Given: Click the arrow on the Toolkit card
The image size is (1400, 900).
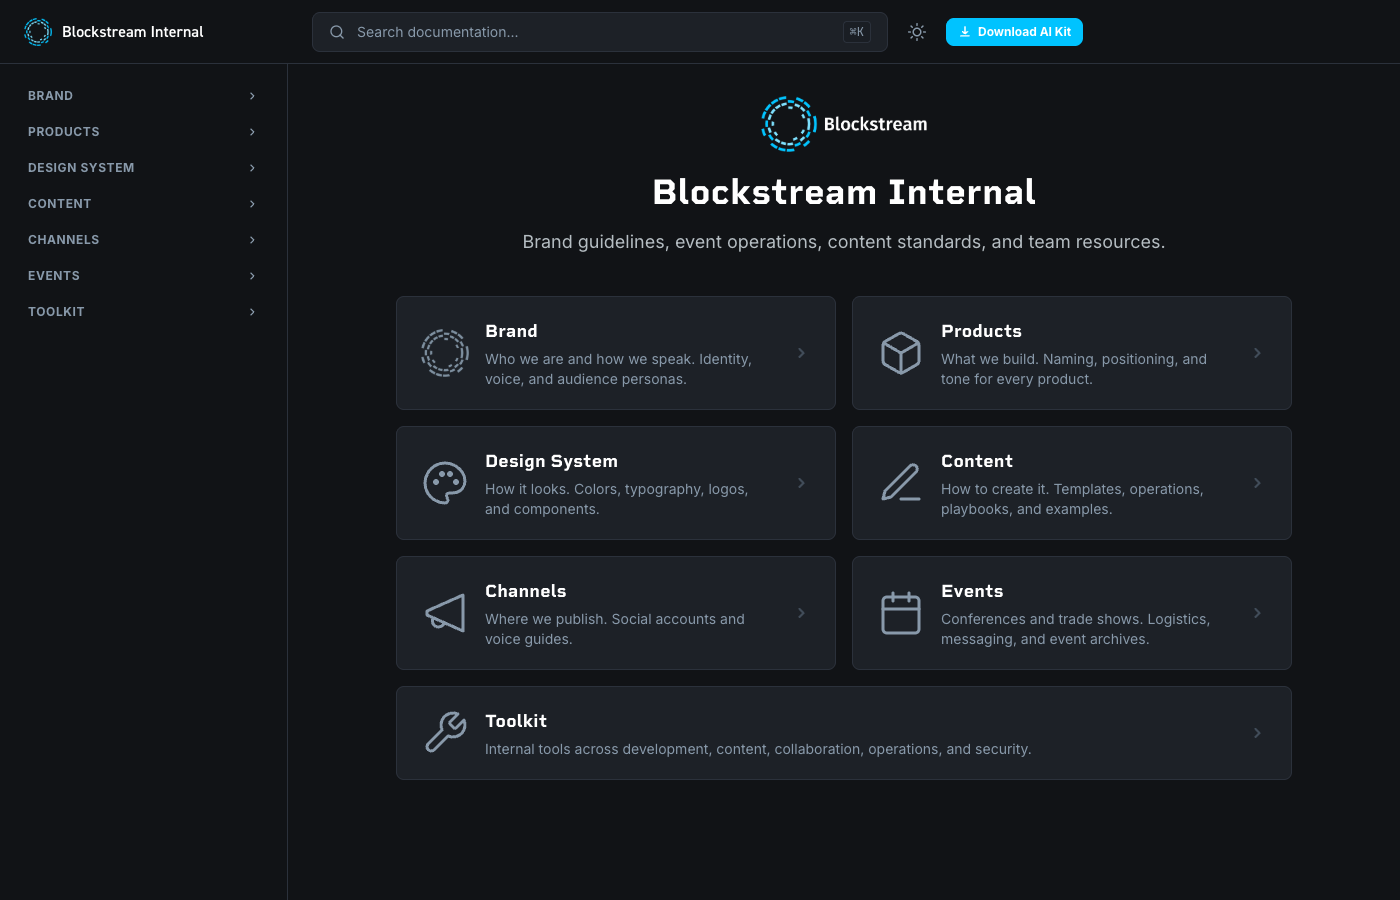Looking at the screenshot, I should (1257, 733).
